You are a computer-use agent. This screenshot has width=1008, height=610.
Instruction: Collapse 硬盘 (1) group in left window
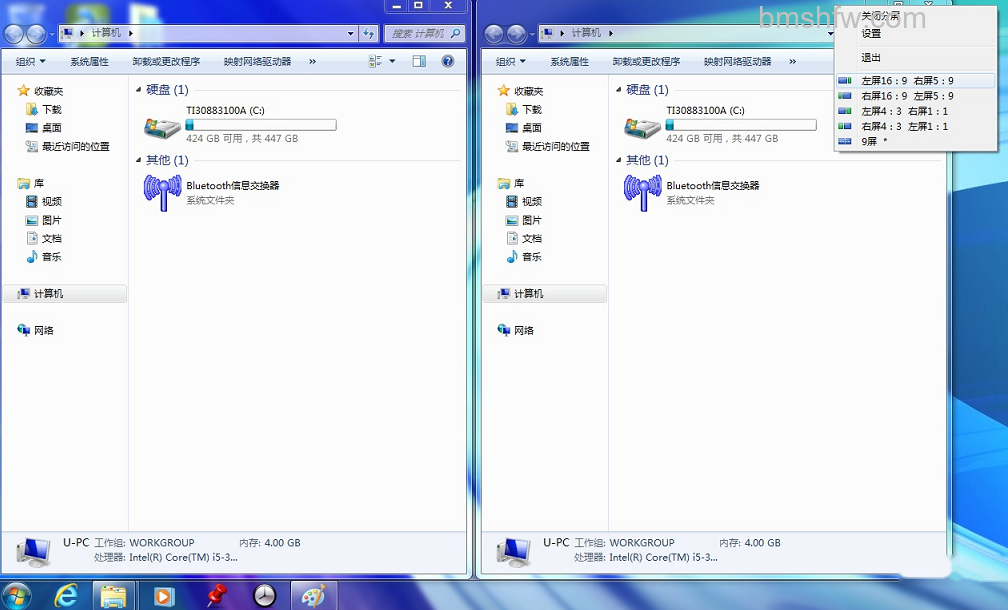[x=138, y=89]
